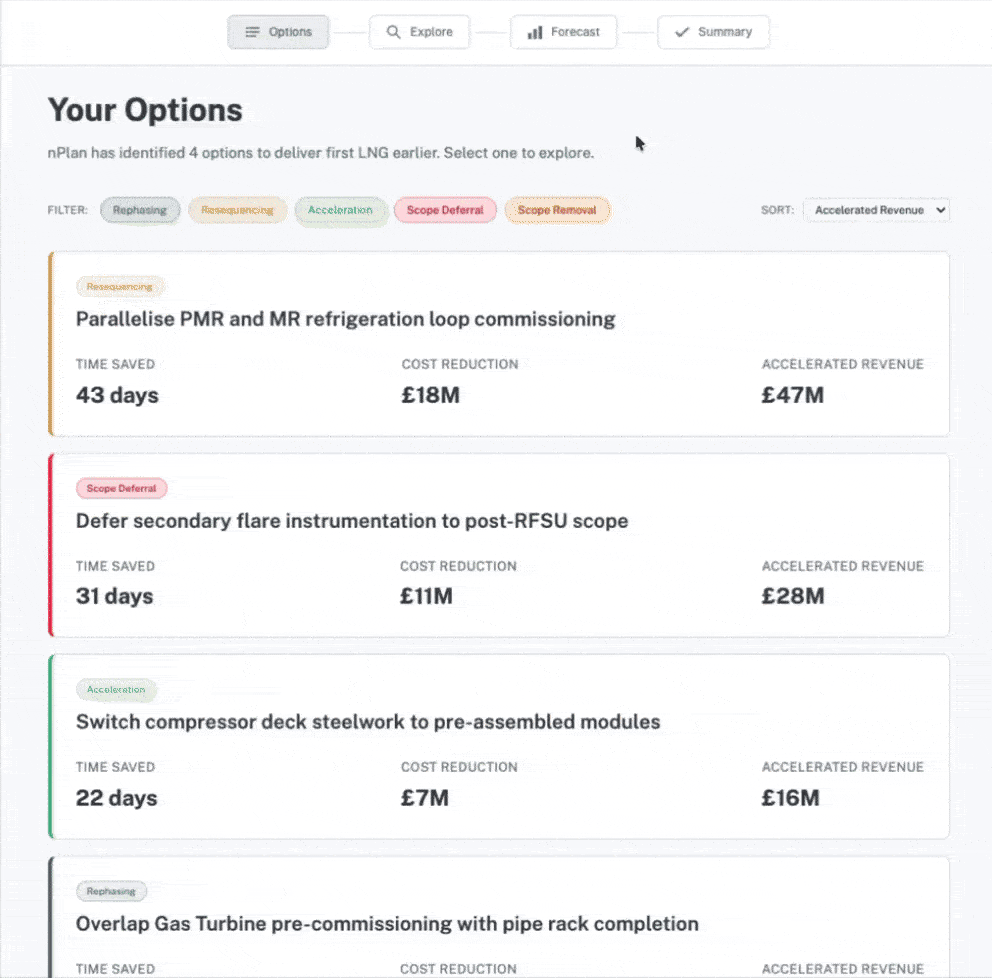Toggle the Scope Deferral filter pill
Viewport: 992px width, 978px height.
point(445,210)
